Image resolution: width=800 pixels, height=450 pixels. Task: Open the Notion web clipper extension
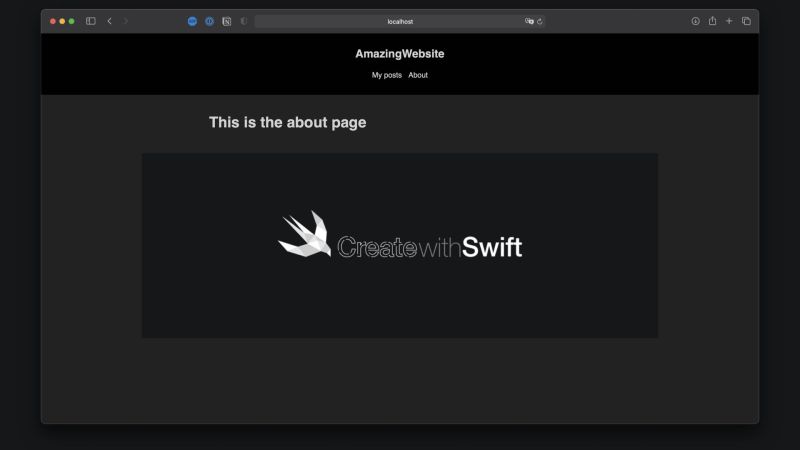pyautogui.click(x=227, y=21)
